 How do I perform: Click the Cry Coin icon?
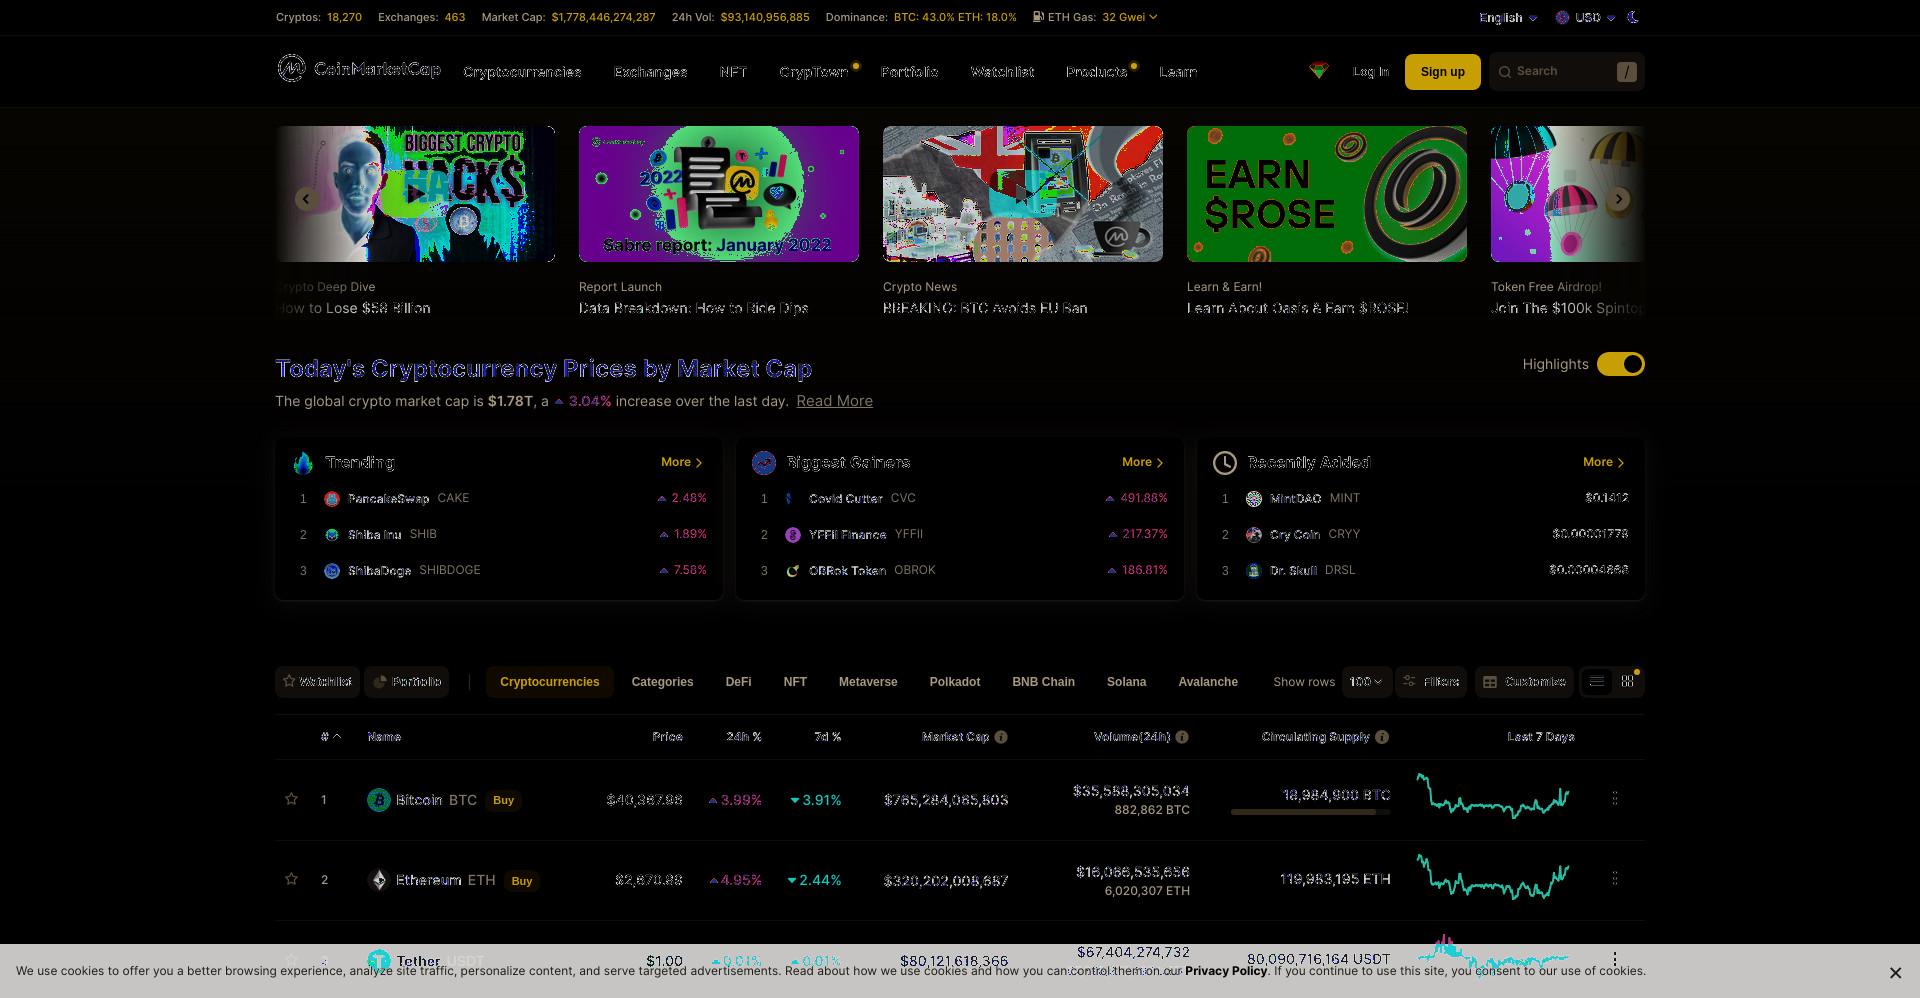pos(1254,535)
